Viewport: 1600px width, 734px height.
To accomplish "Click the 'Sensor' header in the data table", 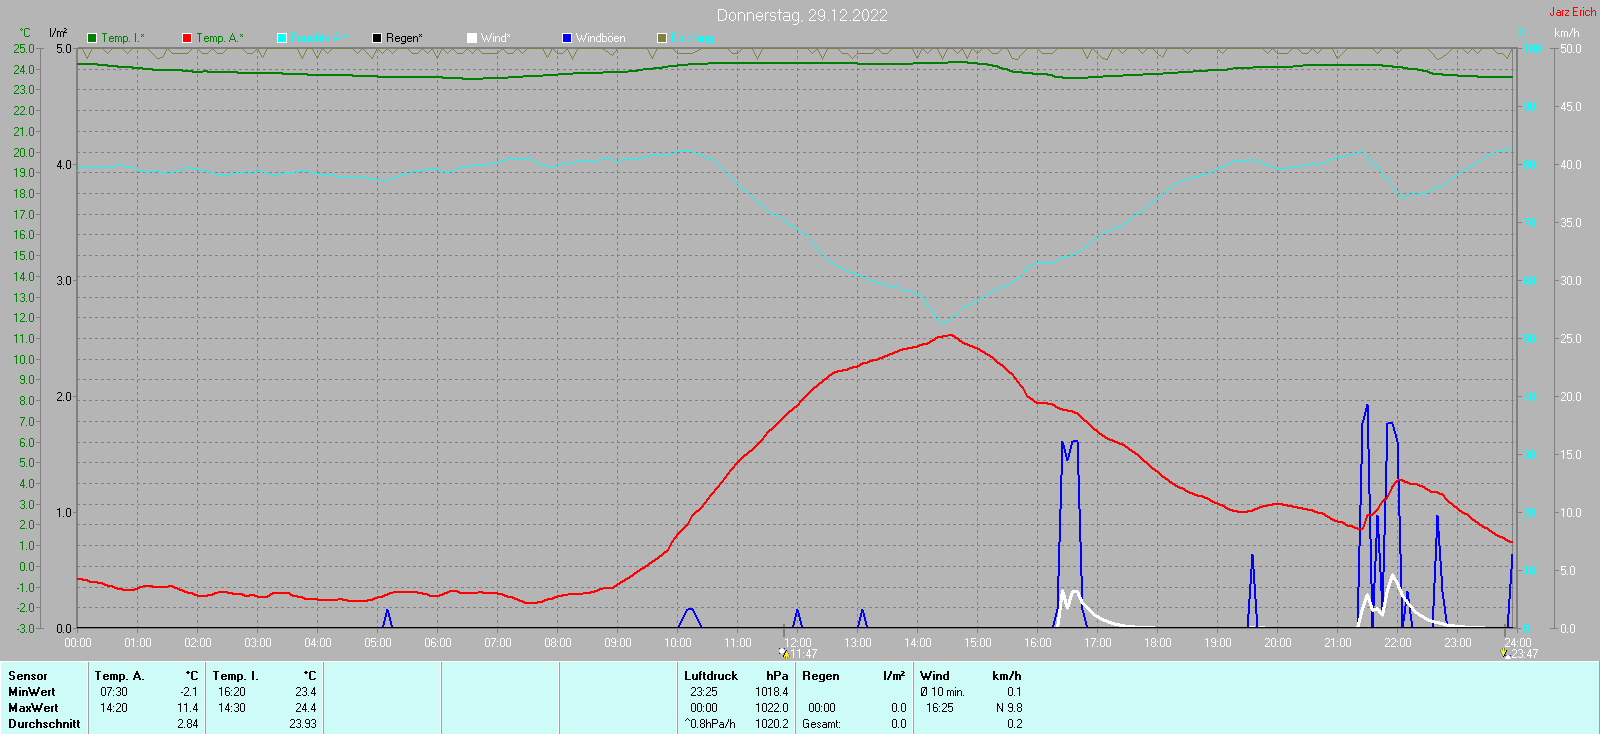I will click(x=28, y=676).
